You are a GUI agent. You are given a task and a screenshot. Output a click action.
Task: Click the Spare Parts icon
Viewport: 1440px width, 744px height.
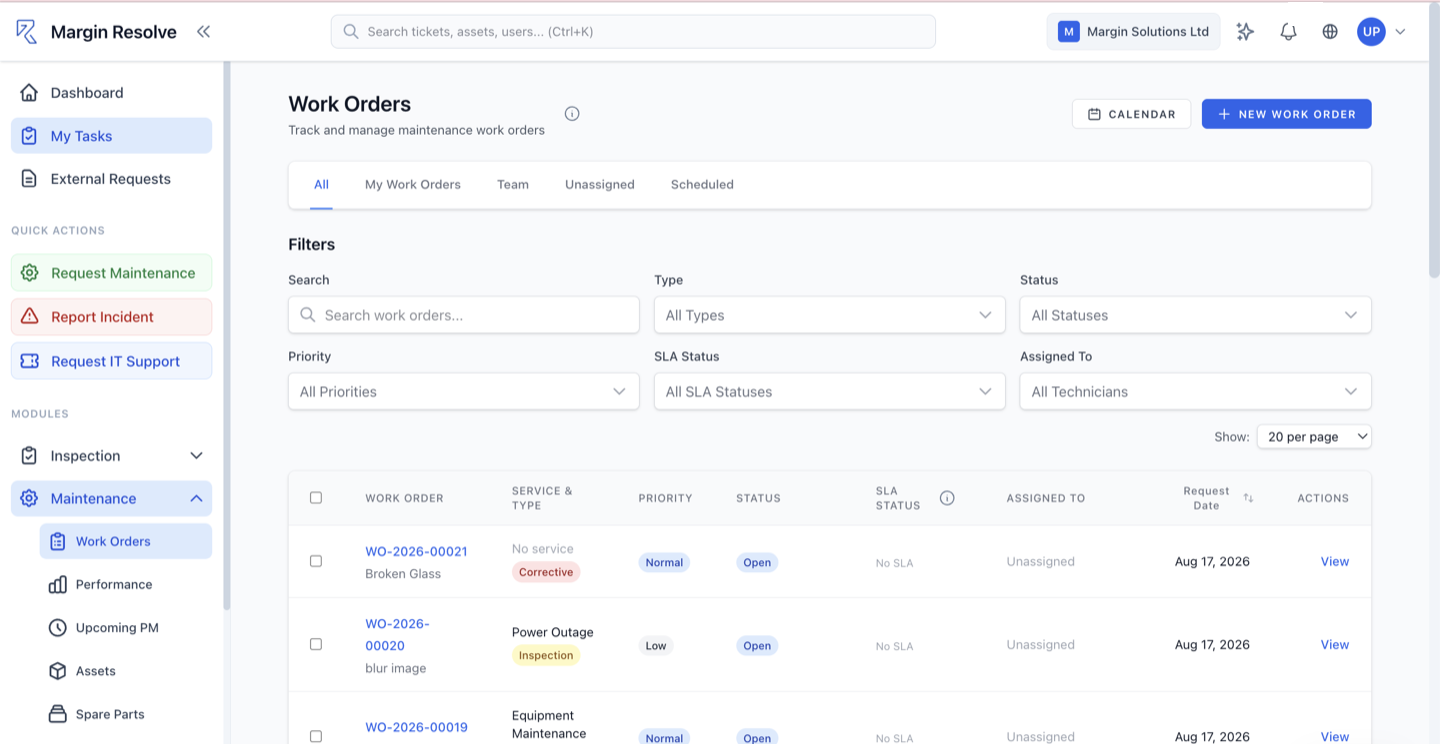tap(58, 714)
